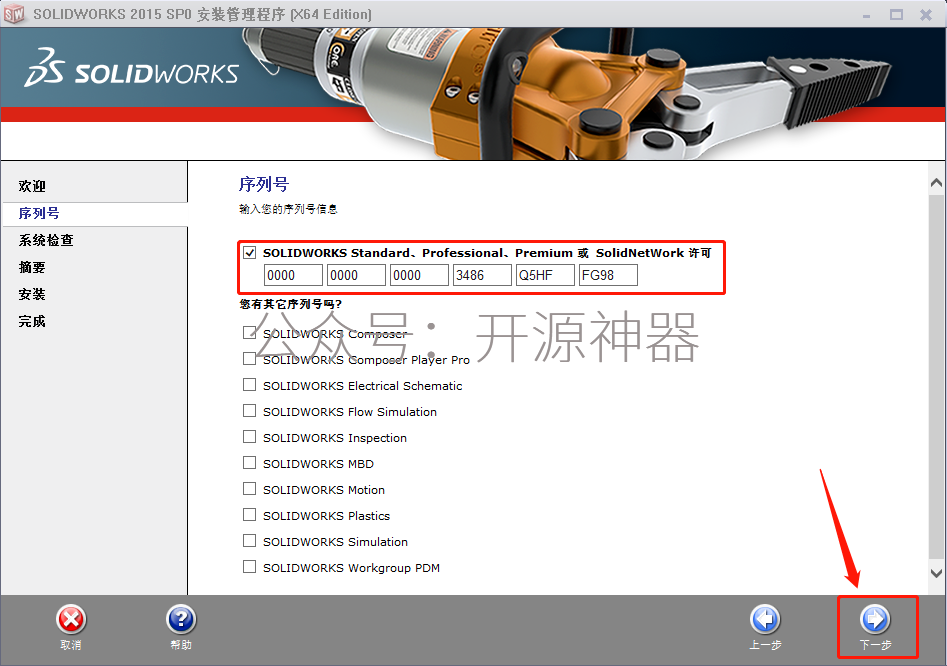The height and width of the screenshot is (666, 947).
Task: Click scrollbar down arrow
Action: click(936, 573)
